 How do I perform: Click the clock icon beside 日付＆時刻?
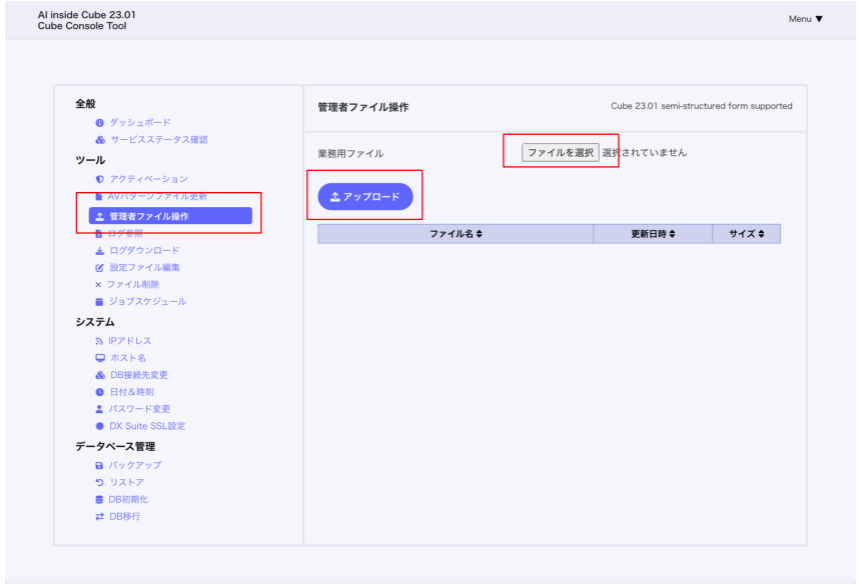point(100,392)
